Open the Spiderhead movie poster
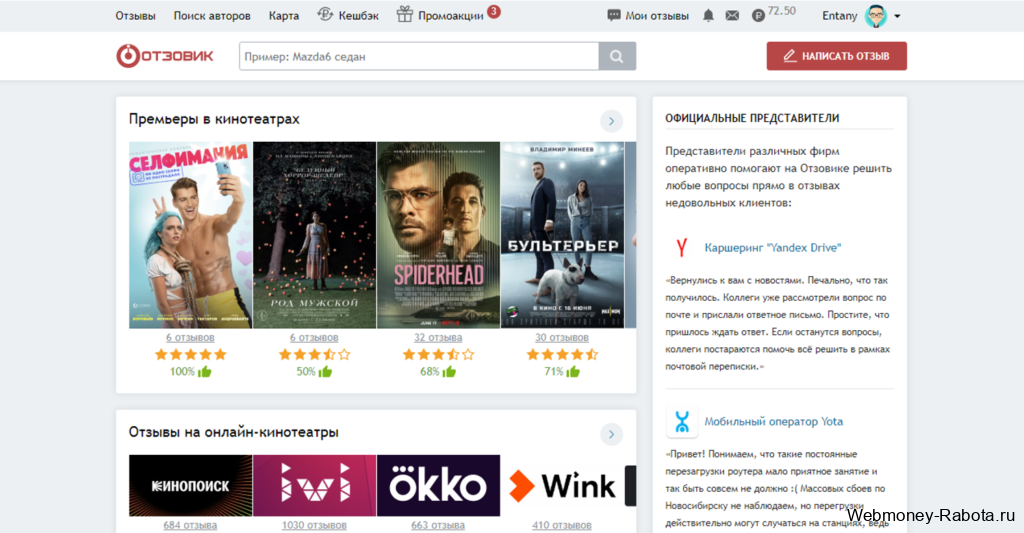This screenshot has height=533, width=1024. click(x=438, y=235)
